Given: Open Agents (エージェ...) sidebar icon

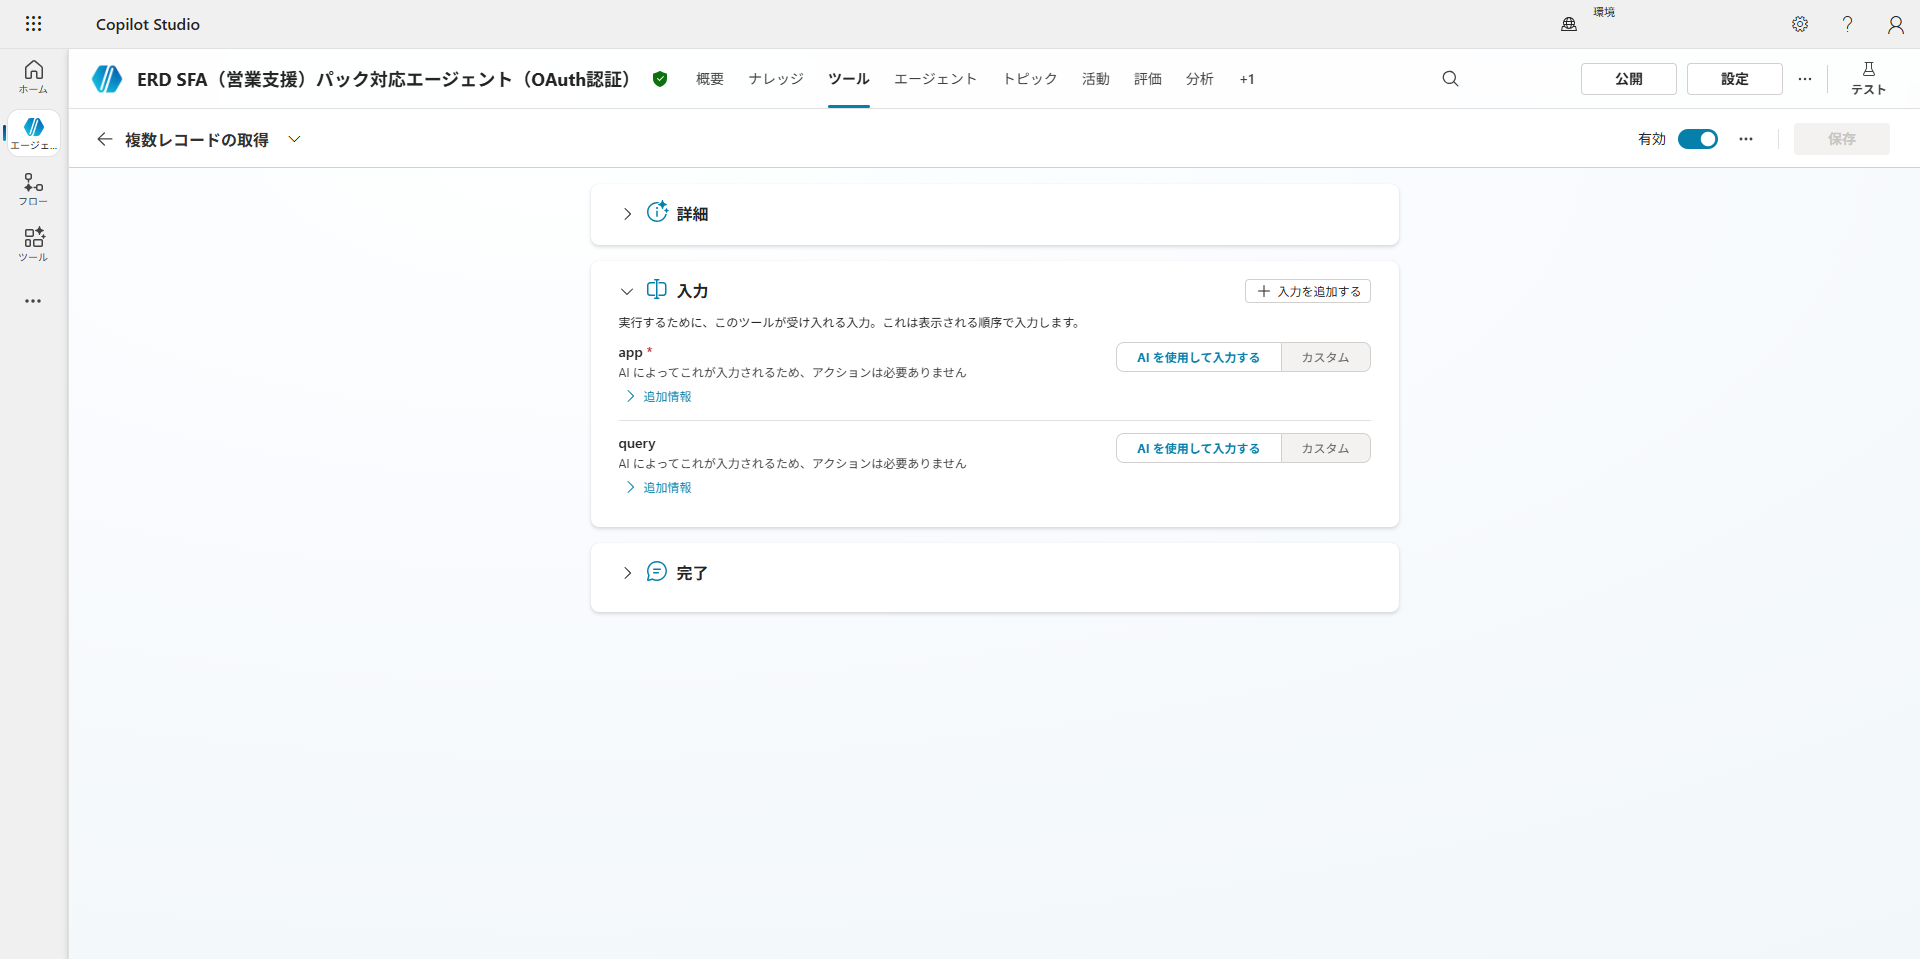Looking at the screenshot, I should coord(33,133).
